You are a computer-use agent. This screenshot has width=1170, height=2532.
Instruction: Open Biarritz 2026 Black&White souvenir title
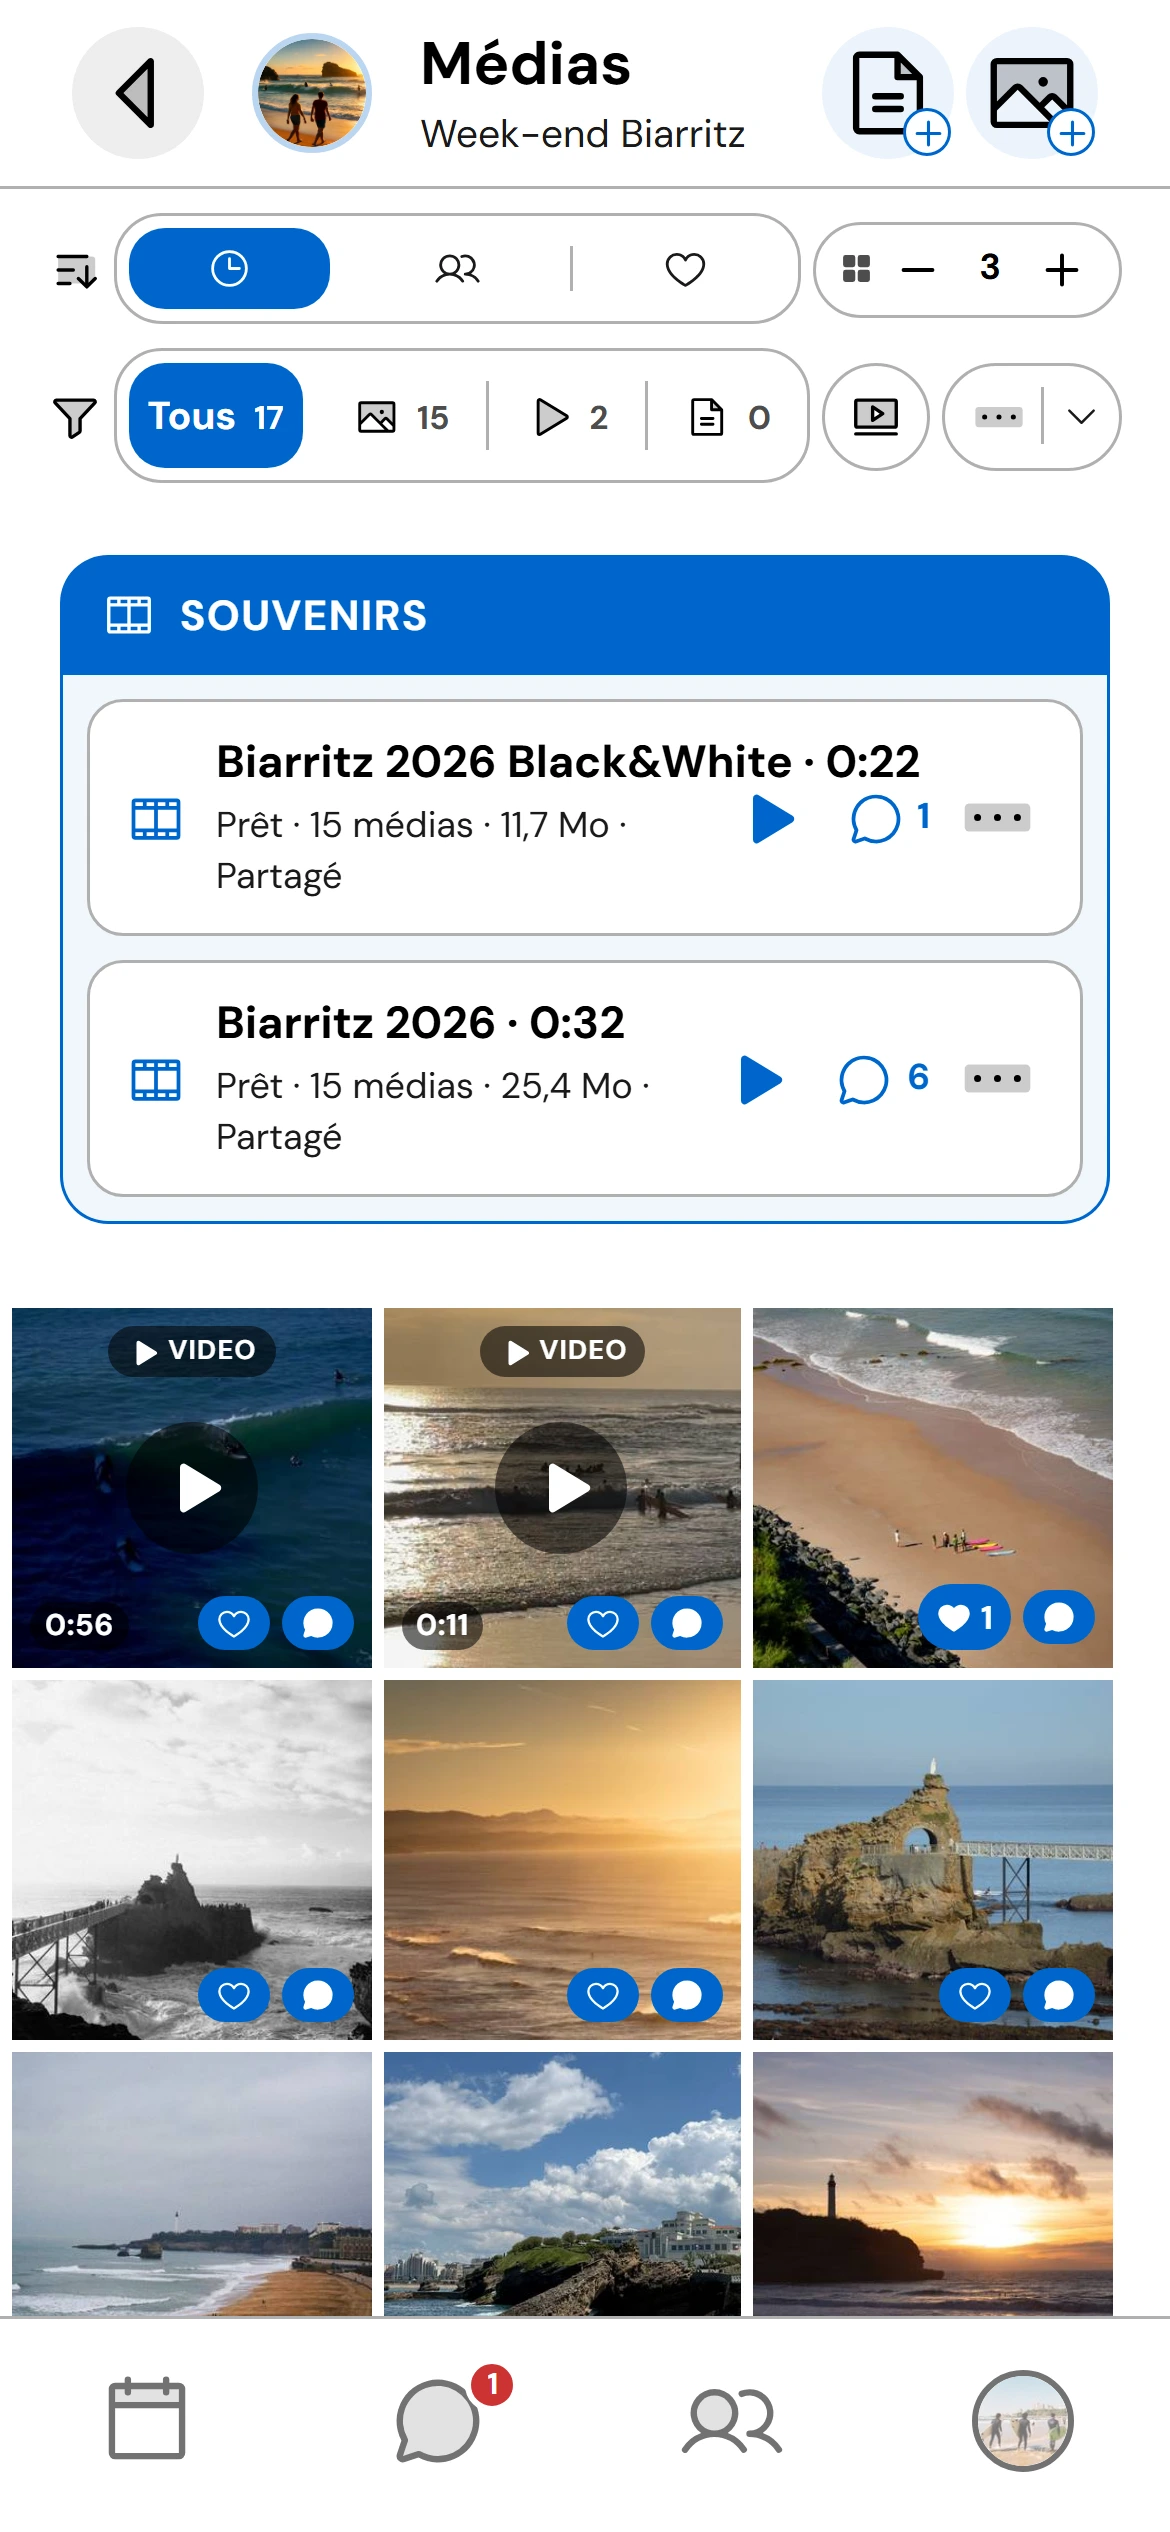point(567,761)
